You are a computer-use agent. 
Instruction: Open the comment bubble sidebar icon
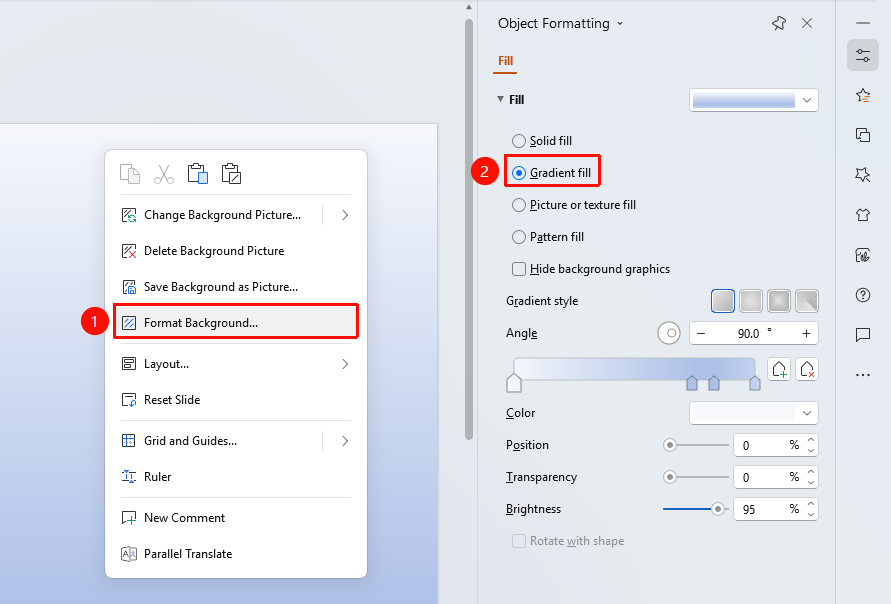coord(863,335)
